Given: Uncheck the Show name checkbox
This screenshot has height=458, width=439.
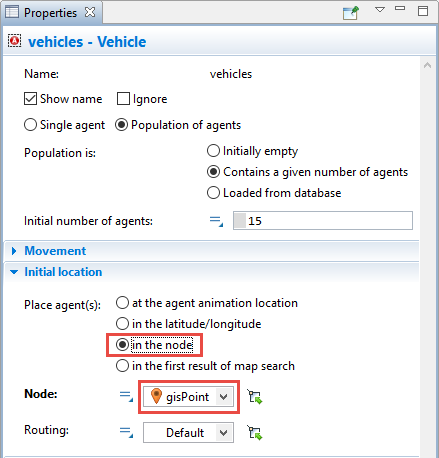Looking at the screenshot, I should pyautogui.click(x=30, y=99).
